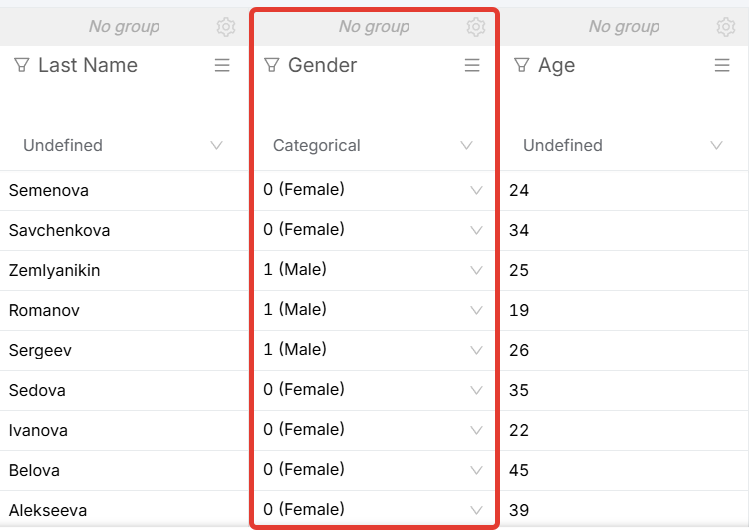The height and width of the screenshot is (530, 749).
Task: Open gender dropdown in Sergeev row
Action: 476,350
